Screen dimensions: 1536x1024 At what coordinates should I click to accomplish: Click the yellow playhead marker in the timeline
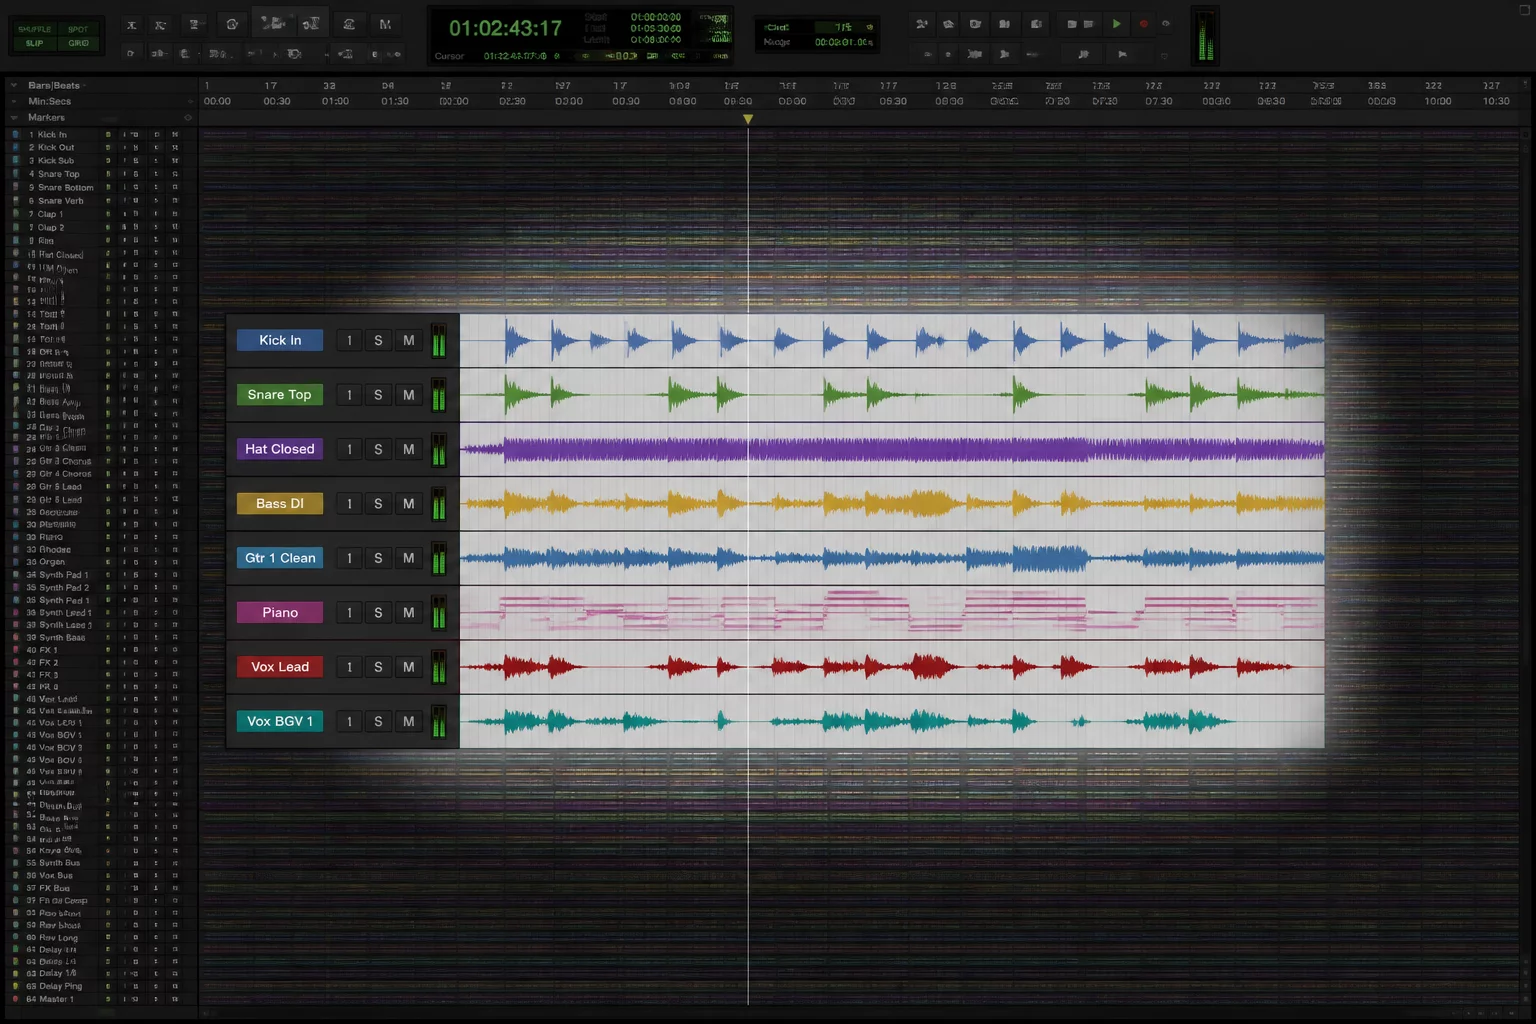pos(748,119)
